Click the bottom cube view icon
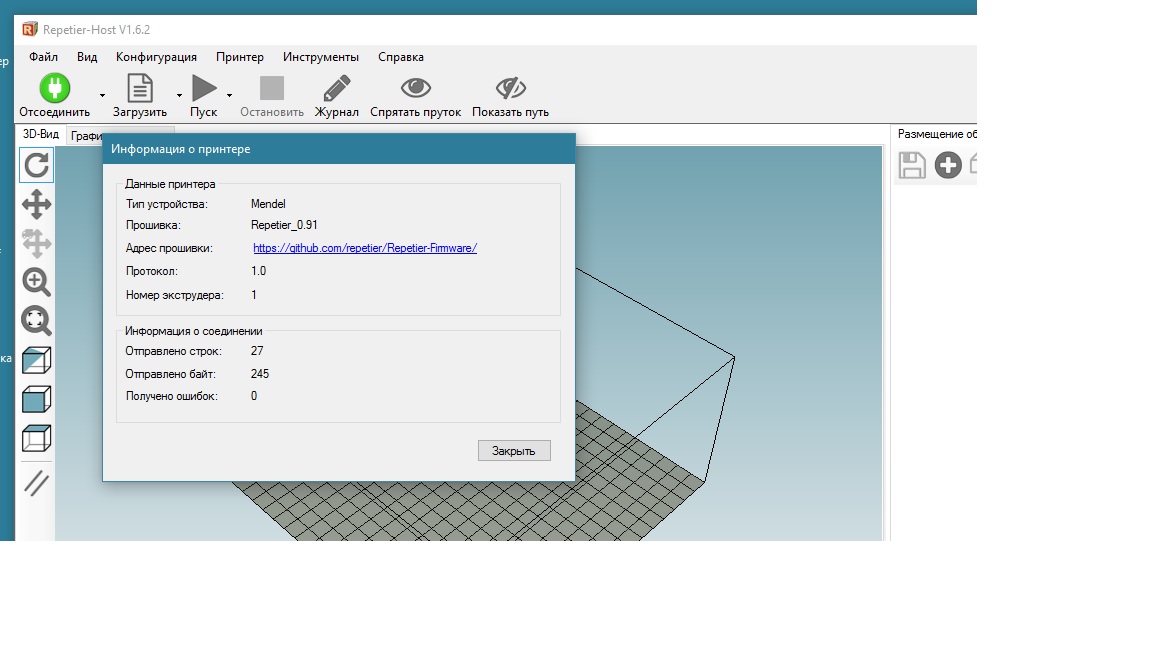1152x648 pixels. pyautogui.click(x=37, y=438)
